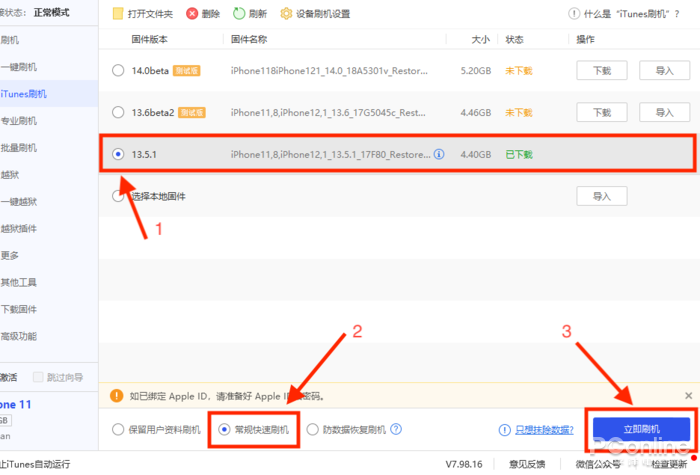This screenshot has width=700, height=475.
Task: Click the 已下载 status of 13.5.1
Action: [x=519, y=154]
